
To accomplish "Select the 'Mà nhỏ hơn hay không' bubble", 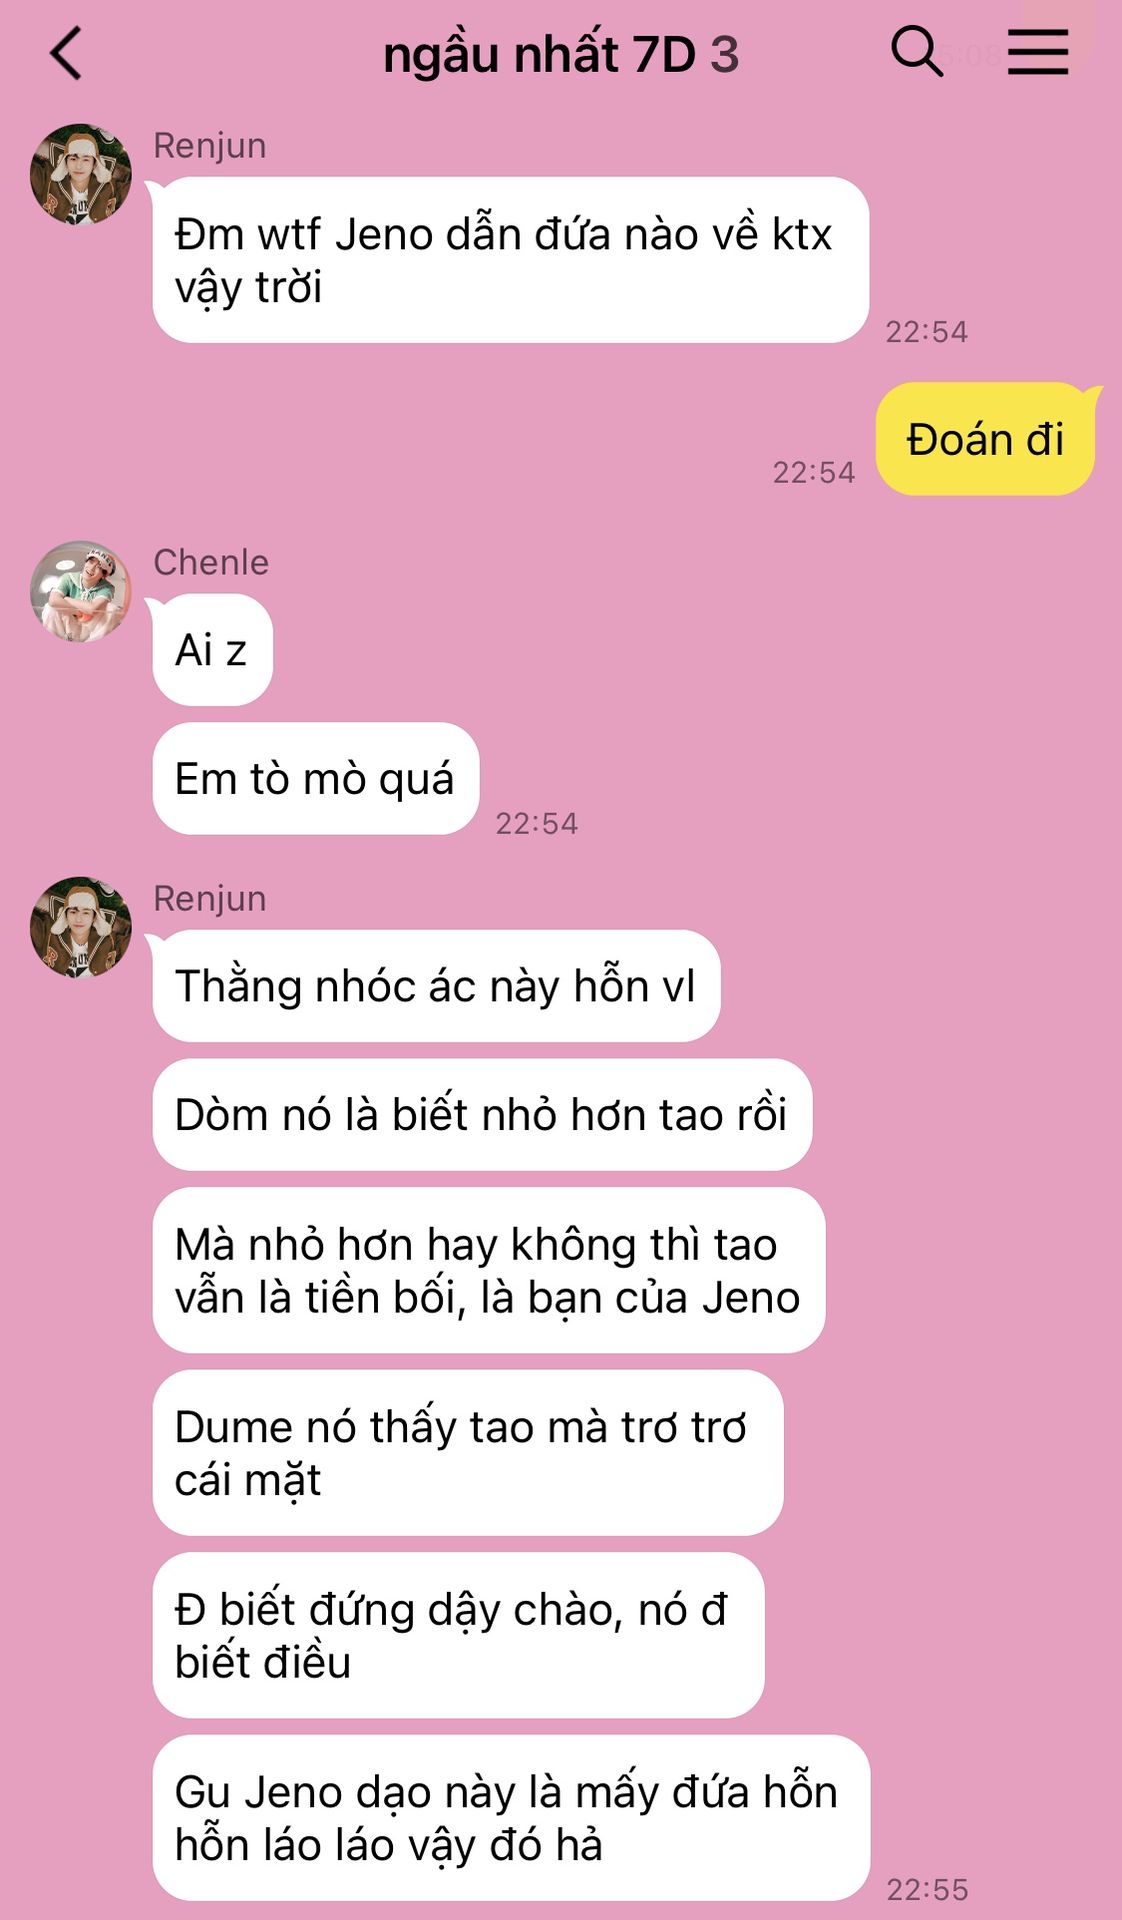I will (x=488, y=1270).
